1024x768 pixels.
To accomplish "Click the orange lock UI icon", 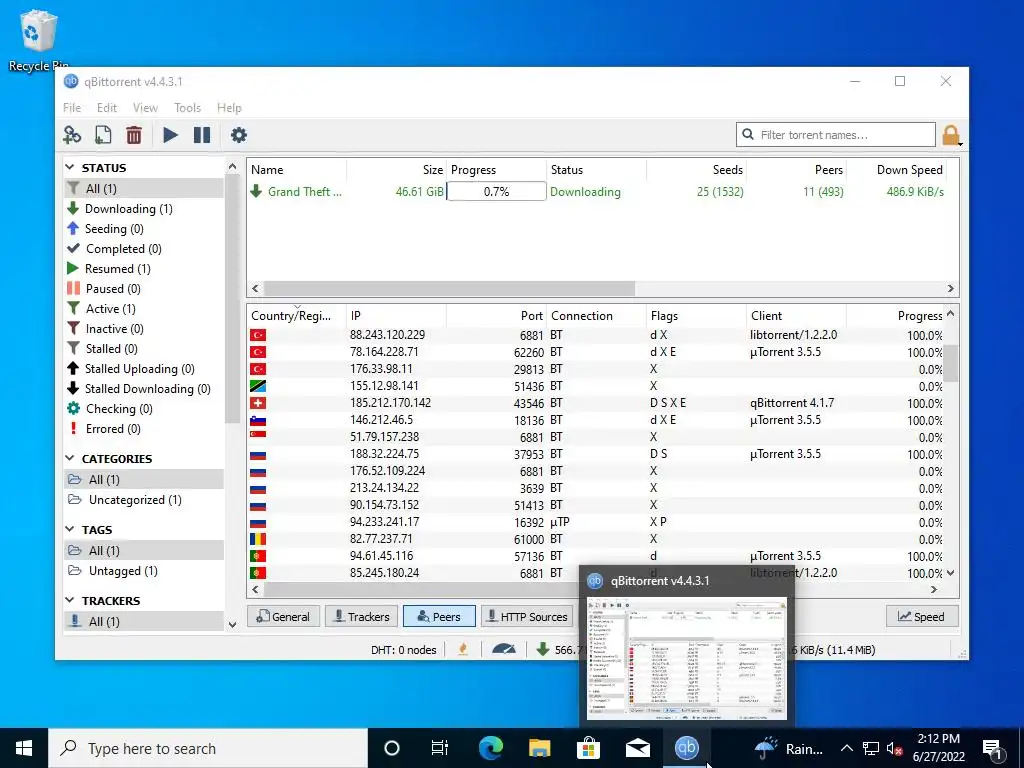I will coord(951,135).
